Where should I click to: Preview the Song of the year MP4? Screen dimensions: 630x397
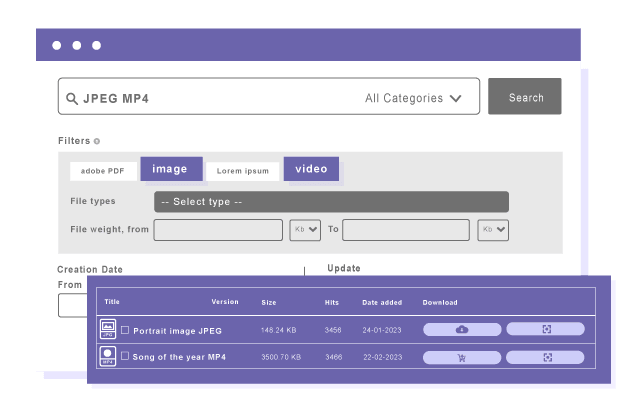tap(545, 357)
